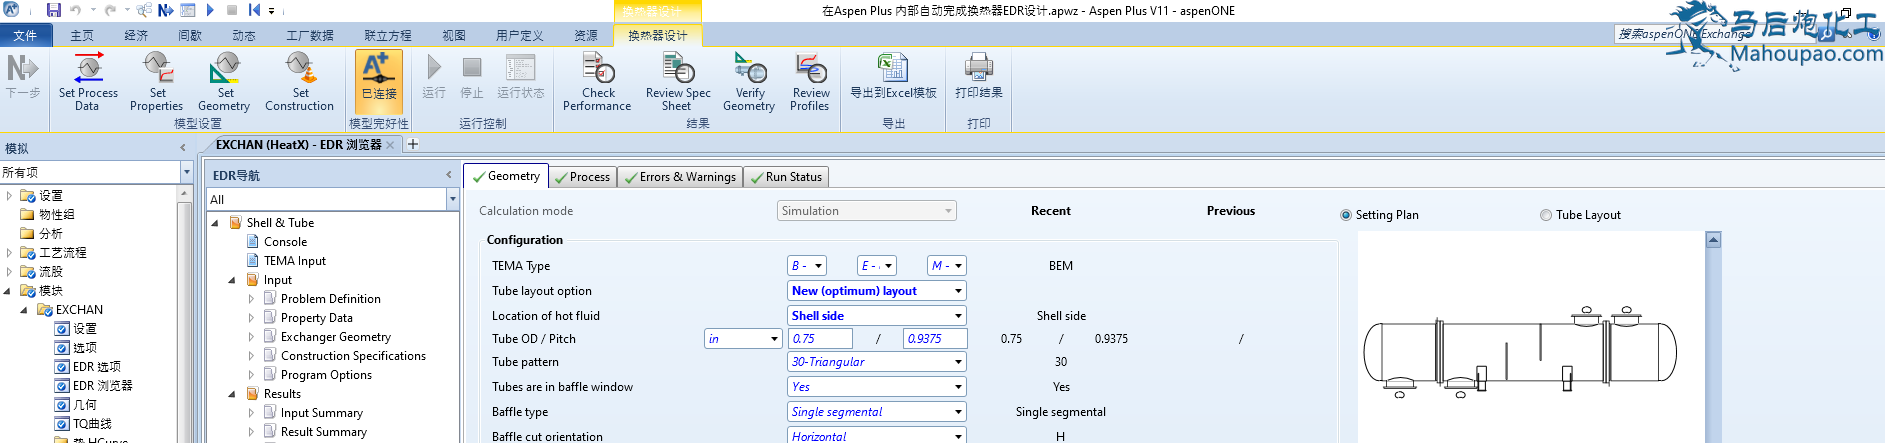Open the Geometry tab
Viewport: 1885px width, 443px height.
[506, 176]
